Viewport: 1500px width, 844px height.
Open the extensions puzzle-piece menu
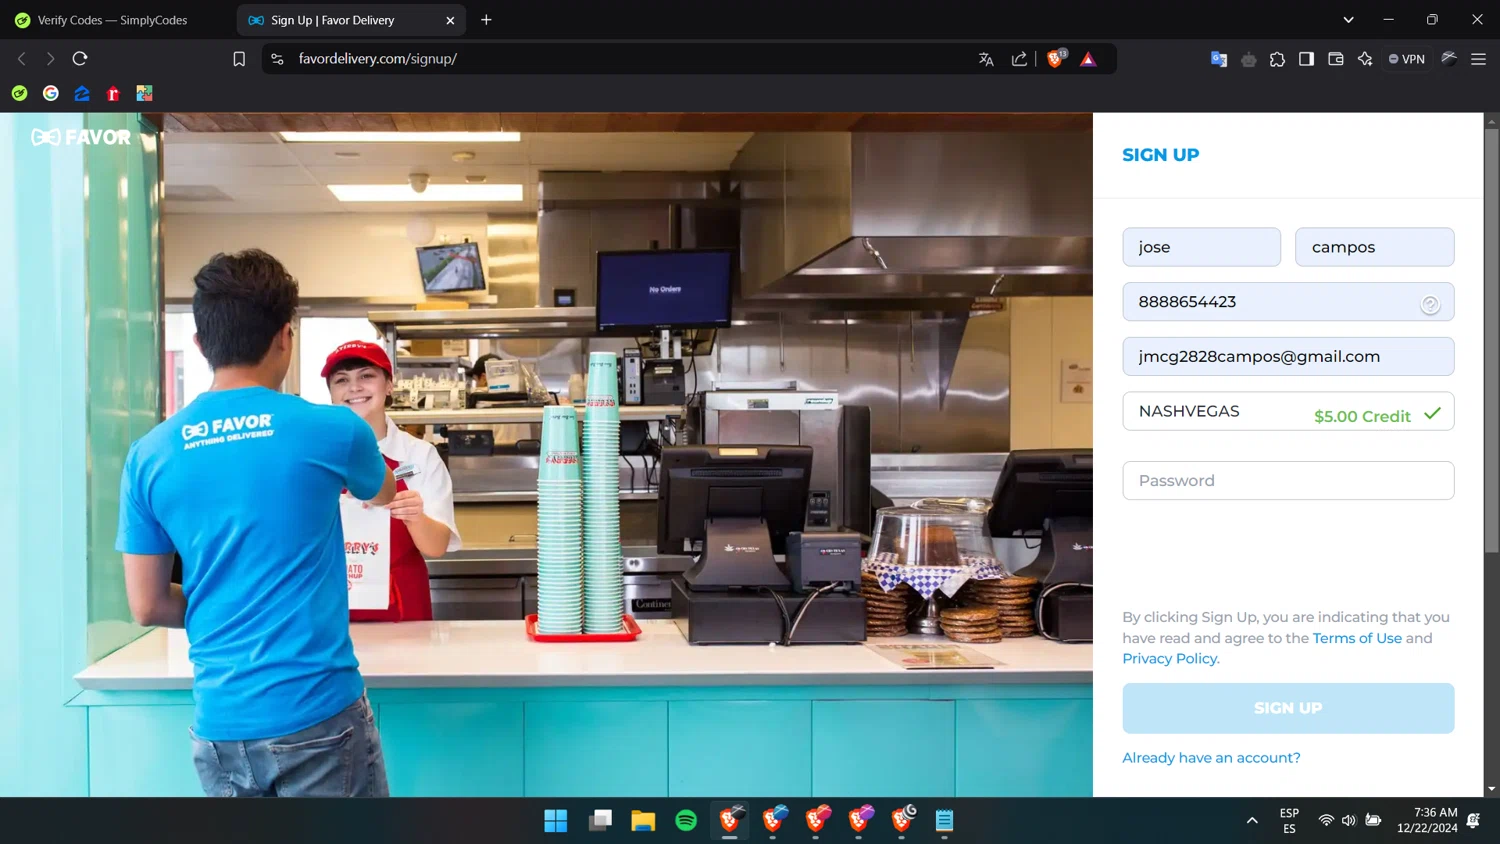(1277, 59)
